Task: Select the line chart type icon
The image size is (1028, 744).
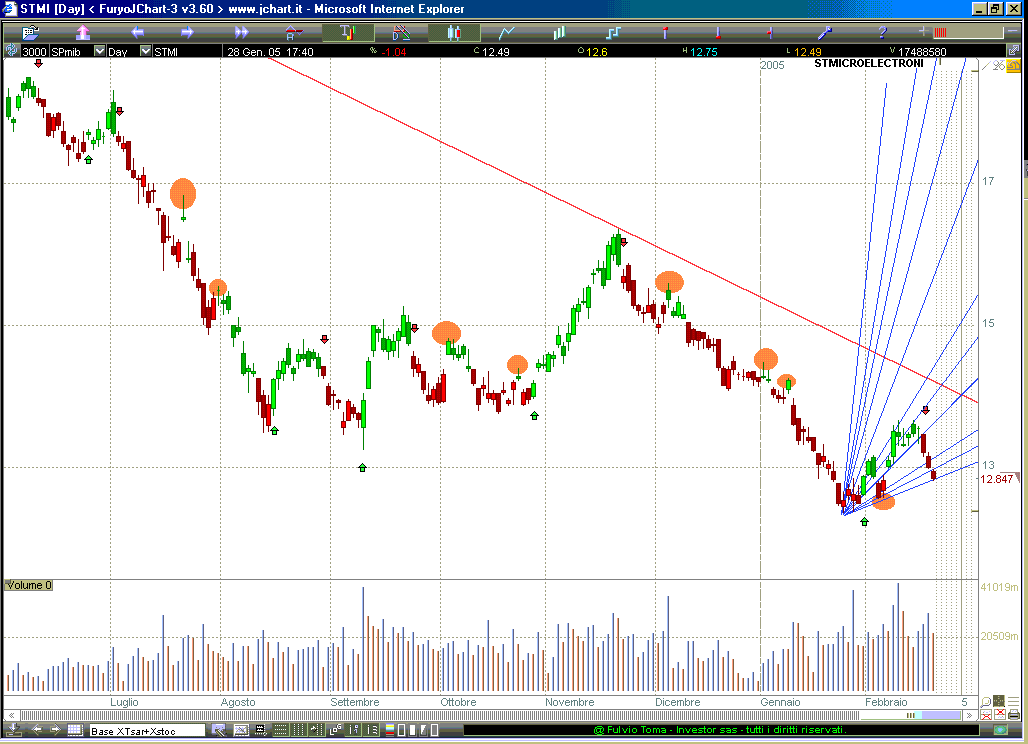Action: click(x=507, y=32)
